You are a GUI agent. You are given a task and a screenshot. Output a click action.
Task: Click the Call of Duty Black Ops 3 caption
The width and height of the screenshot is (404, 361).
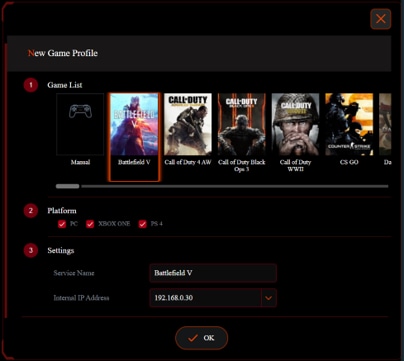point(242,166)
